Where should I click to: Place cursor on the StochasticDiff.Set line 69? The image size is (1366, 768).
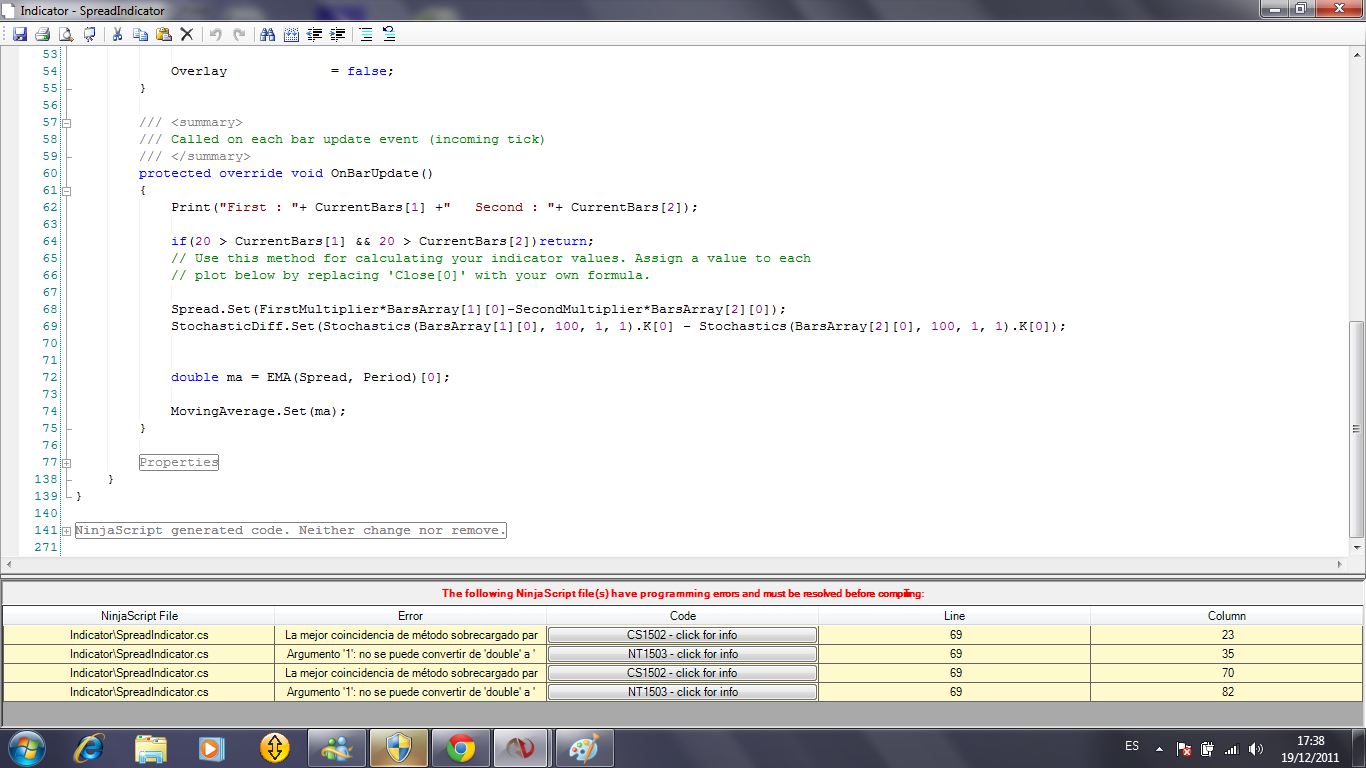[x=619, y=327]
